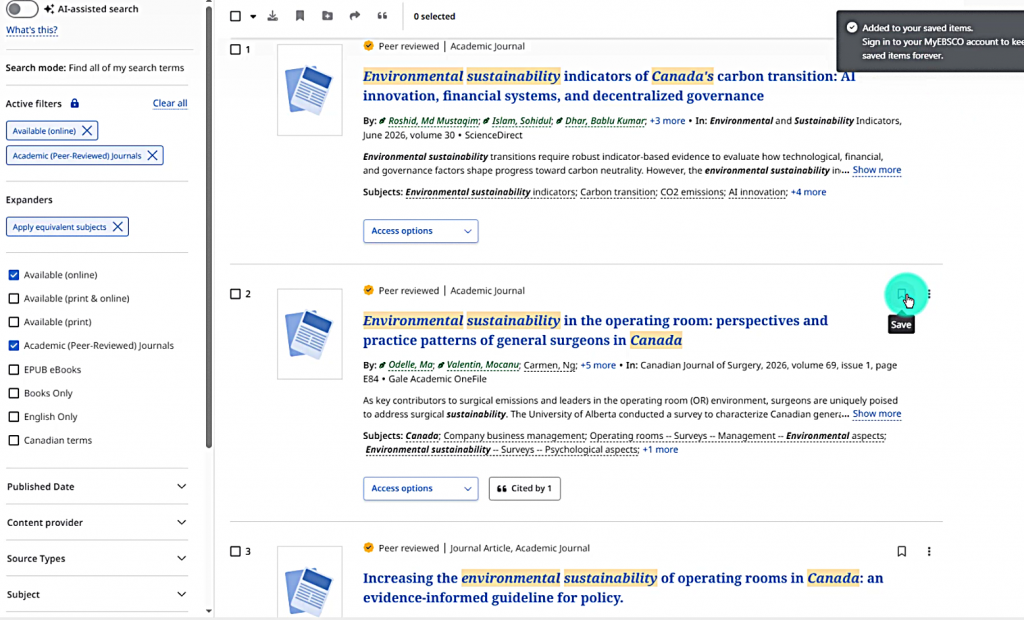This screenshot has width=1024, height=620.
Task: Select the checkbox for result 2
Action: (235, 294)
